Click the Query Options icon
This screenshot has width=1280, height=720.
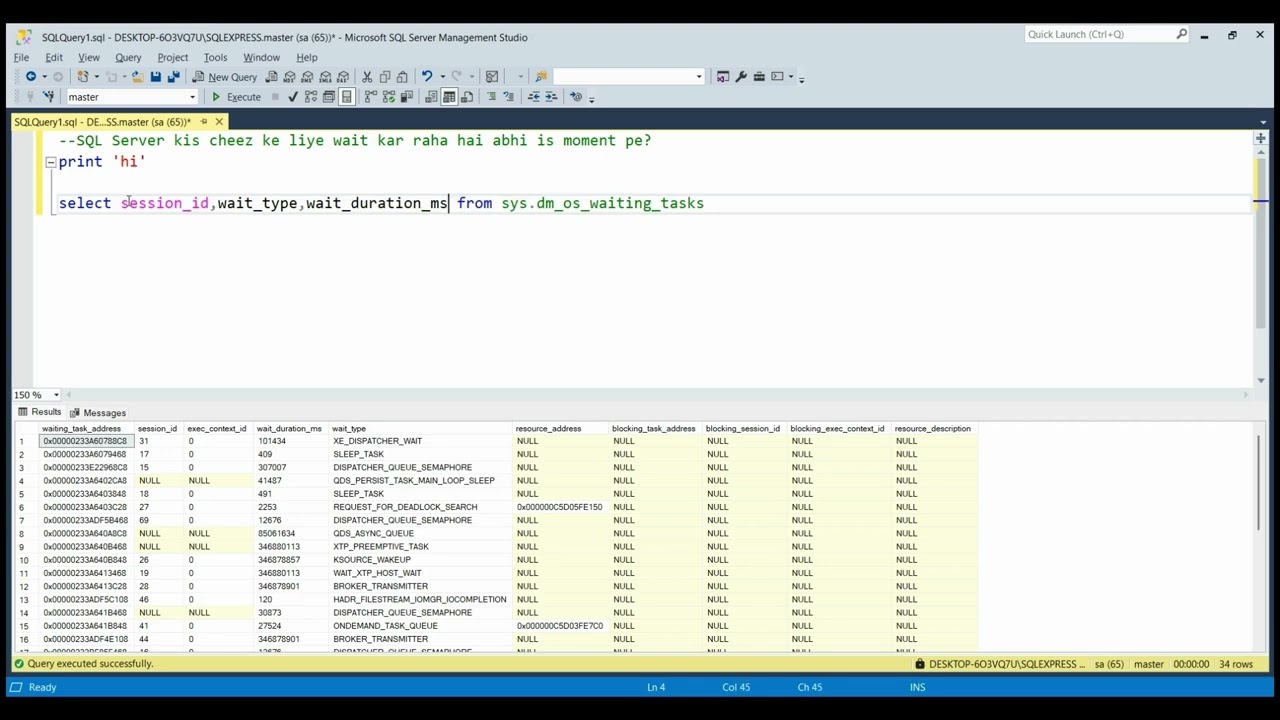328,96
